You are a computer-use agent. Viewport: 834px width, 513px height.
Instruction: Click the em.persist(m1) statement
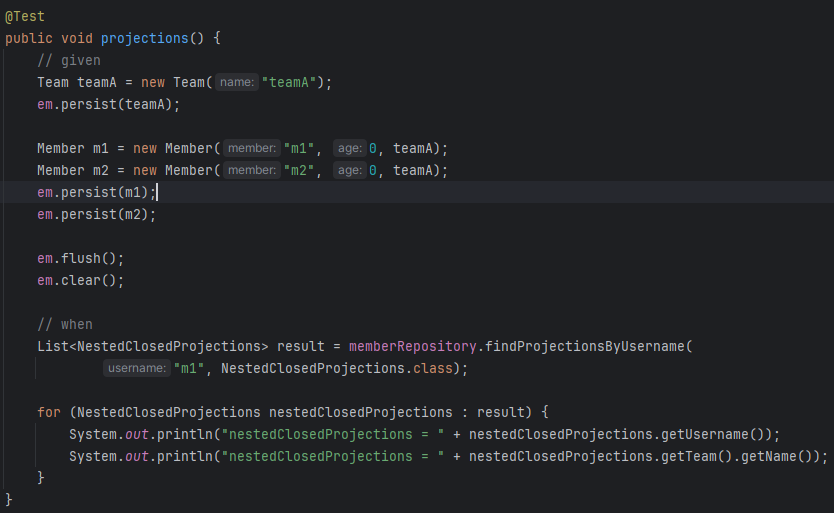96,192
